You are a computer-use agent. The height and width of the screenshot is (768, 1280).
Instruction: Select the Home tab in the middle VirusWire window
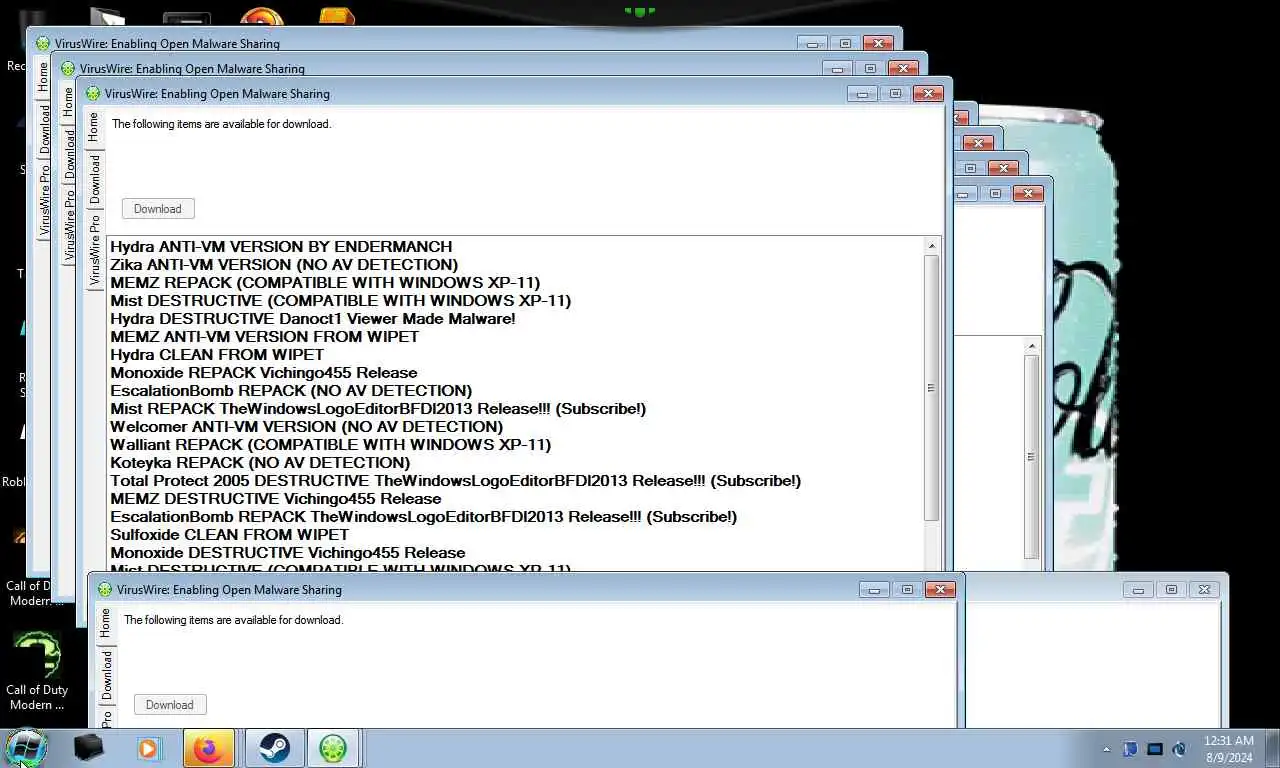click(68, 103)
